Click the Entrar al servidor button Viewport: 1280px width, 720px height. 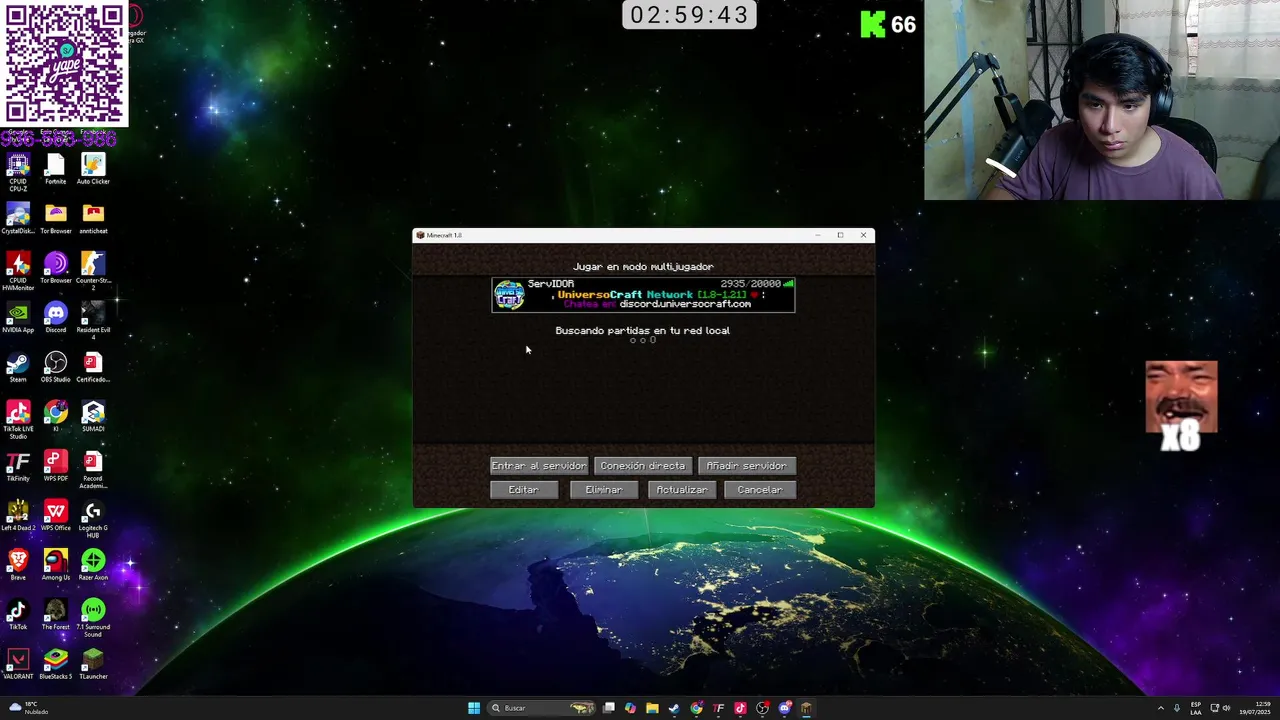coord(538,466)
